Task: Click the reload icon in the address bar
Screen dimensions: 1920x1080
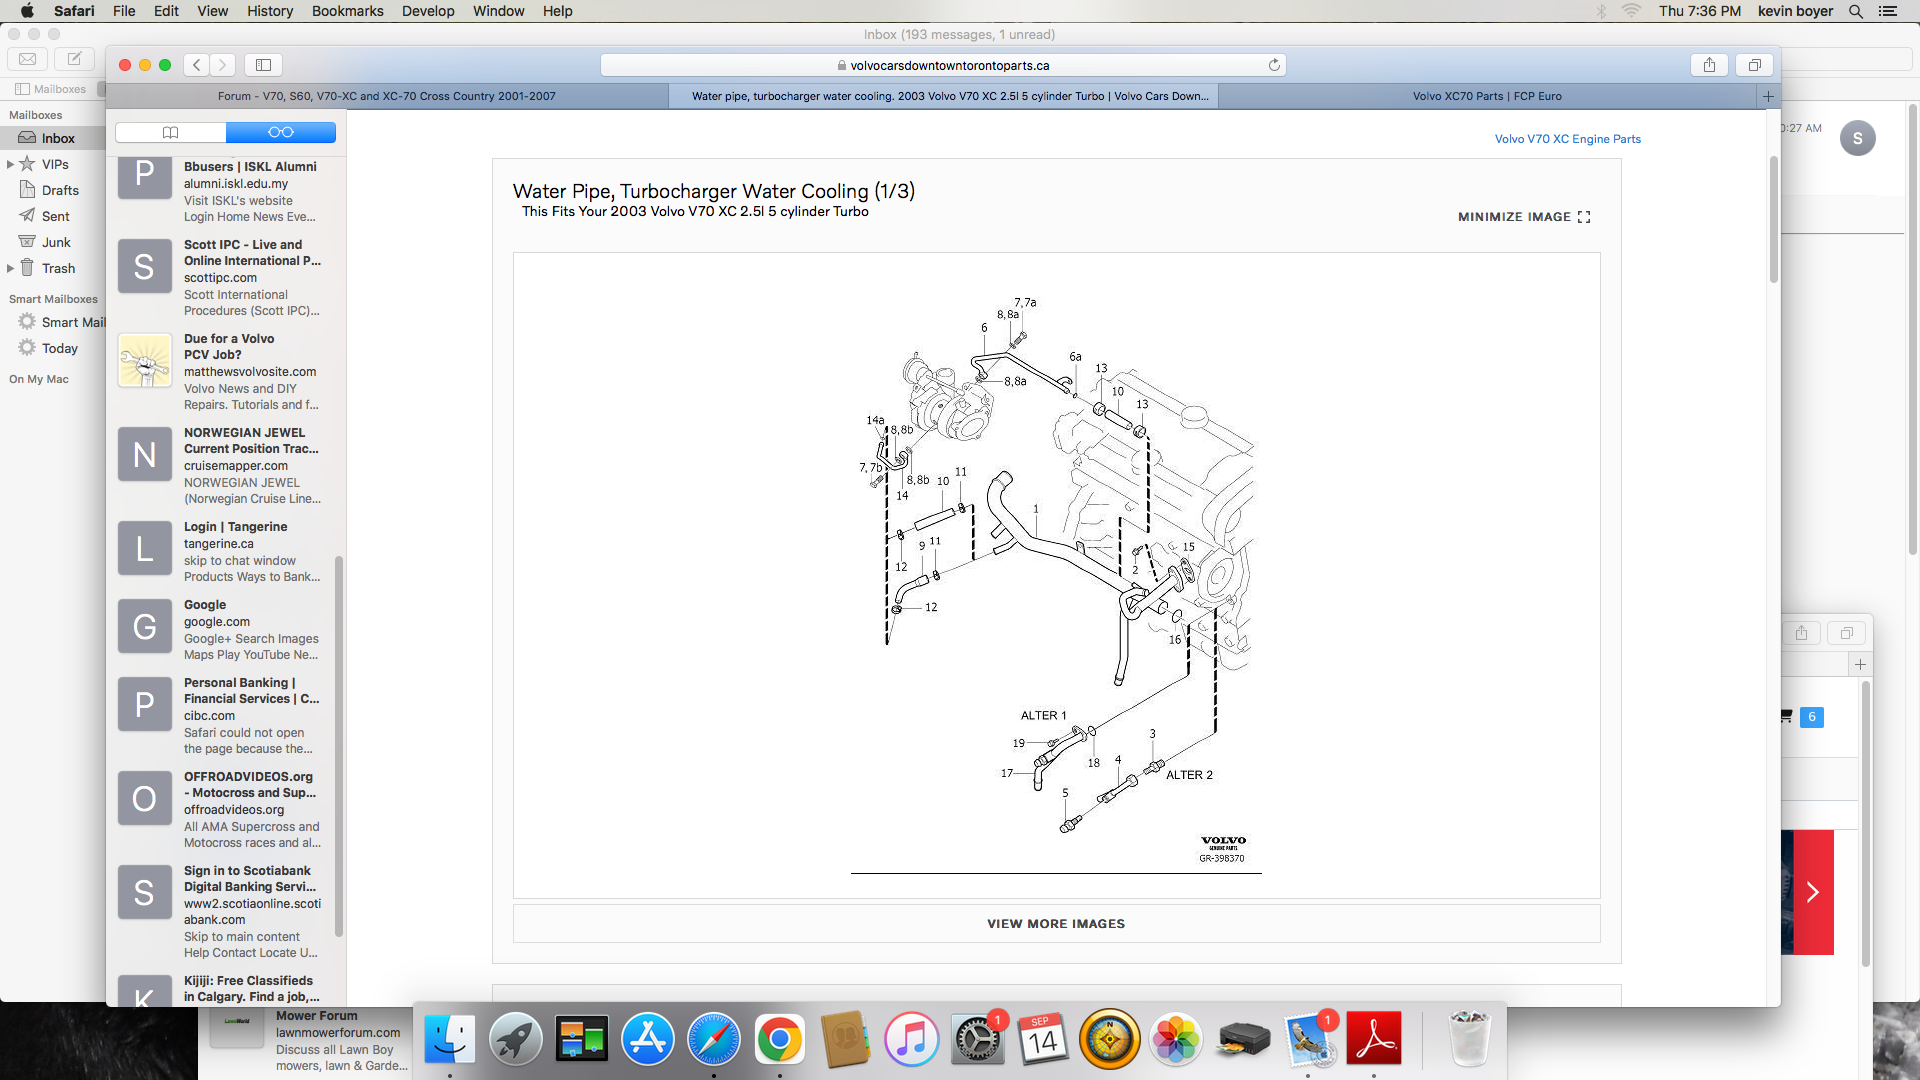Action: (x=1273, y=64)
